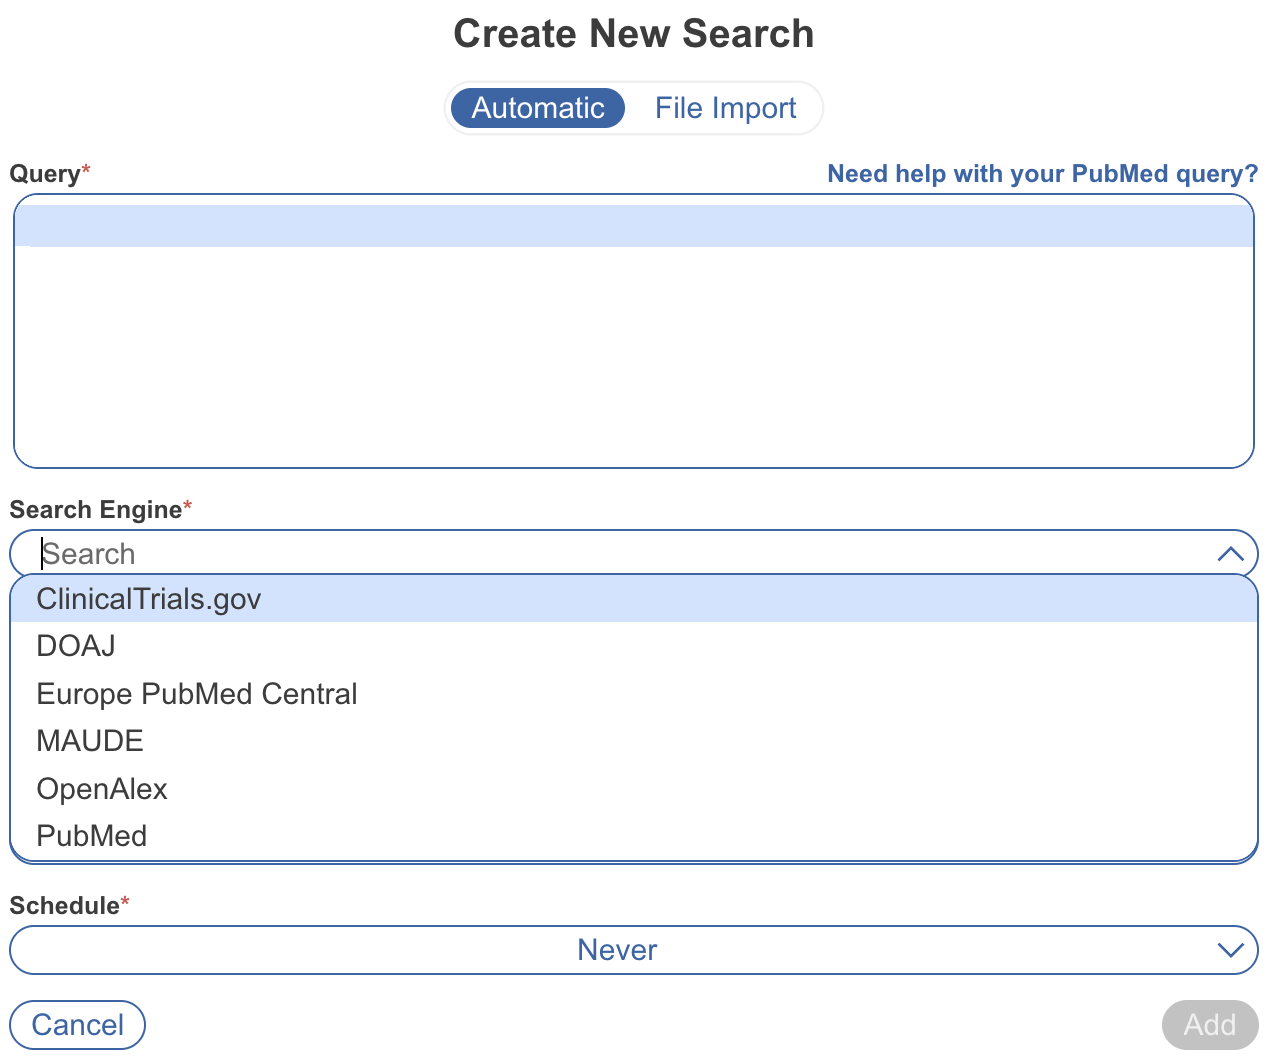Collapse the Search Engine list with the up chevron
Viewport: 1268px width, 1060px height.
[1230, 554]
